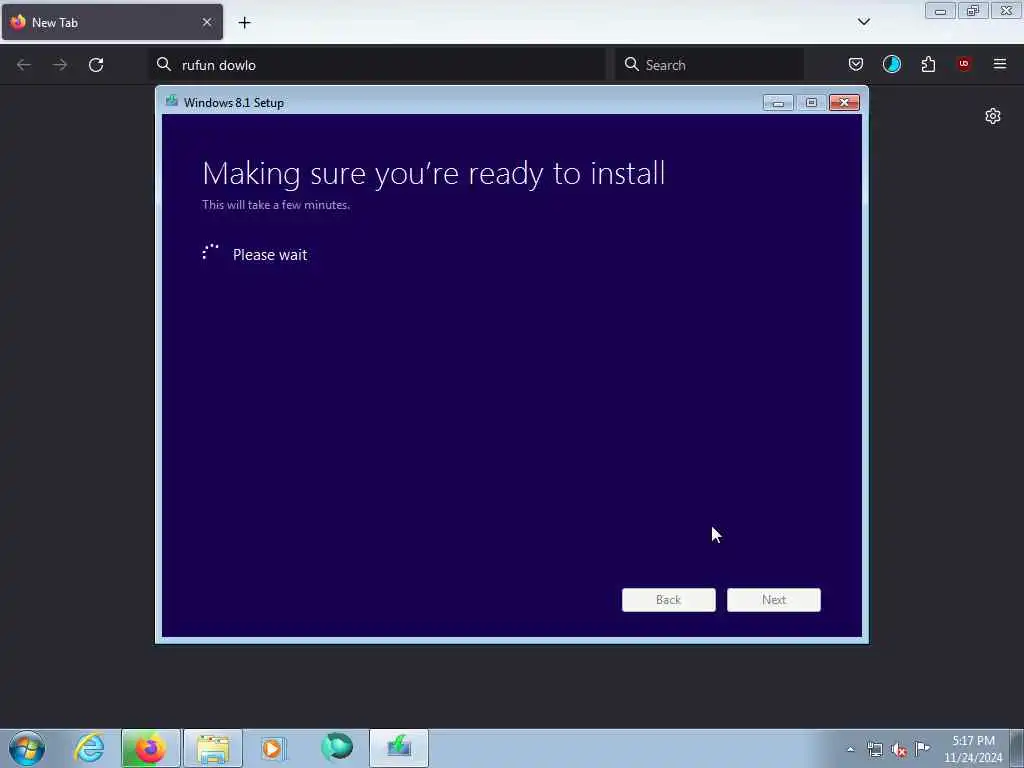Maximize the Windows 8.1 Setup window

[x=811, y=103]
